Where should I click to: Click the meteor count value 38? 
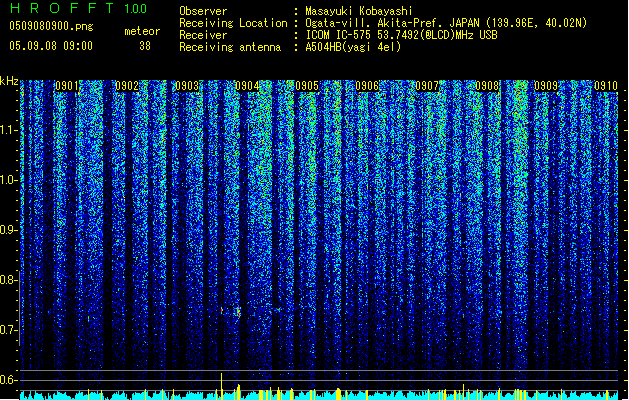pyautogui.click(x=145, y=46)
